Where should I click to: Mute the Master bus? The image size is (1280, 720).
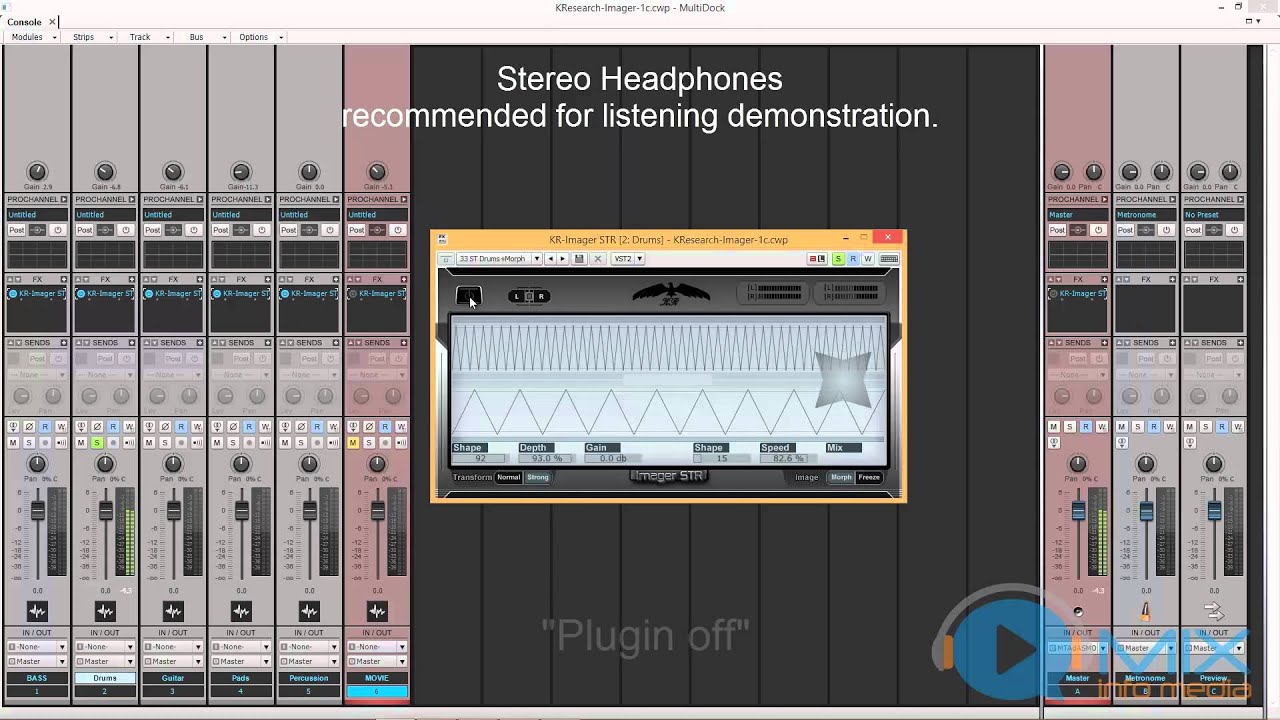click(x=1053, y=427)
